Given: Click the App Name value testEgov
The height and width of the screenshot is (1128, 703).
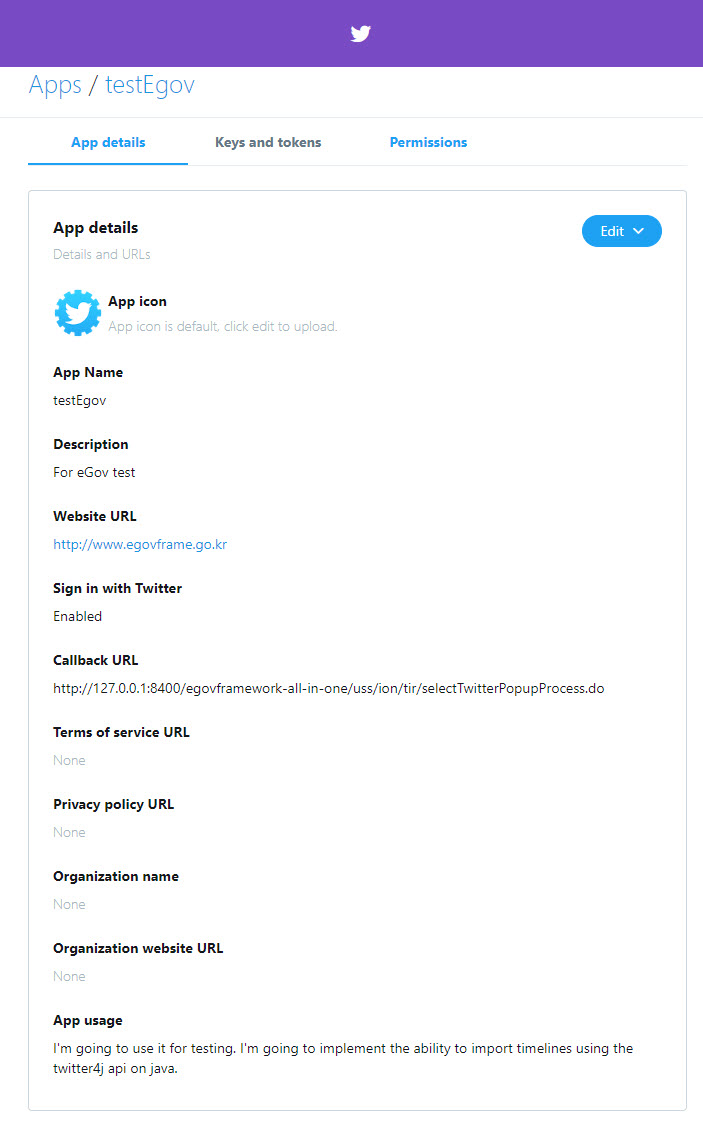Looking at the screenshot, I should click(x=79, y=400).
